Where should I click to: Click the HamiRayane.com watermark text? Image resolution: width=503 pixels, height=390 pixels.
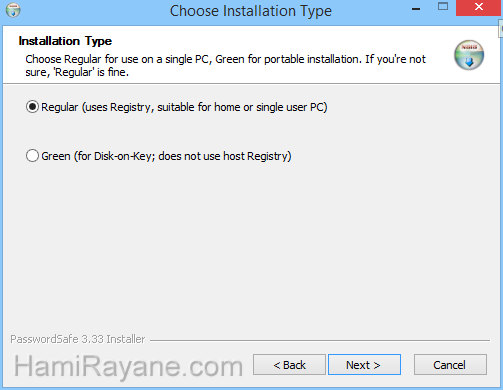coord(128,367)
